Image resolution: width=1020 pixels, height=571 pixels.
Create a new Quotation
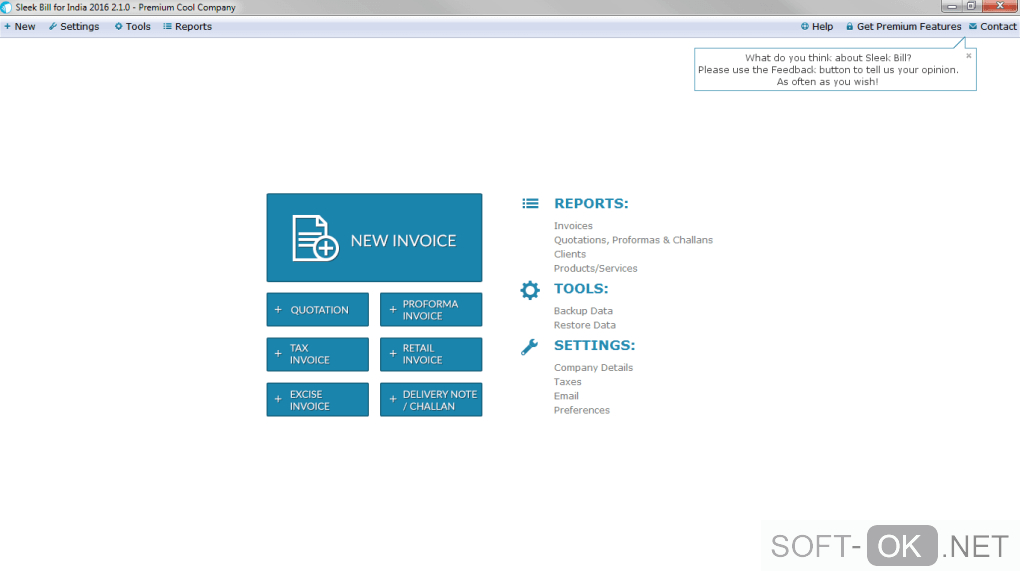coord(317,310)
